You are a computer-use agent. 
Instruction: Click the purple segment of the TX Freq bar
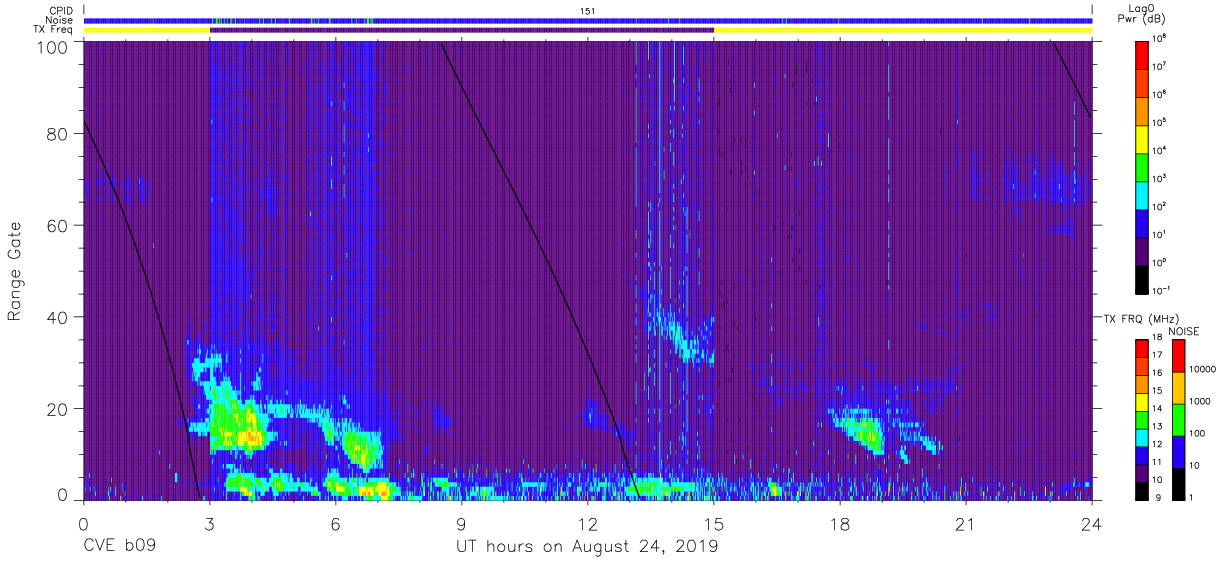click(x=461, y=30)
